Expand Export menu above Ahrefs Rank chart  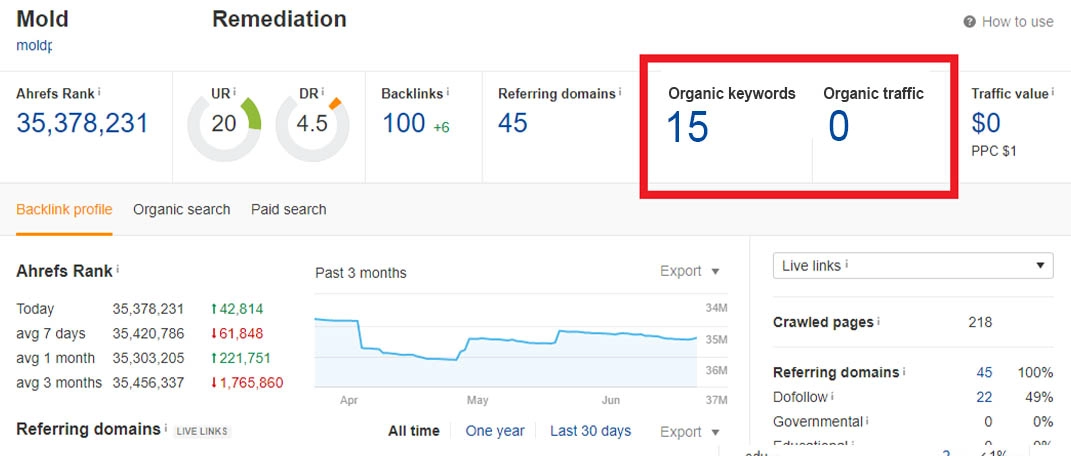[x=689, y=271]
